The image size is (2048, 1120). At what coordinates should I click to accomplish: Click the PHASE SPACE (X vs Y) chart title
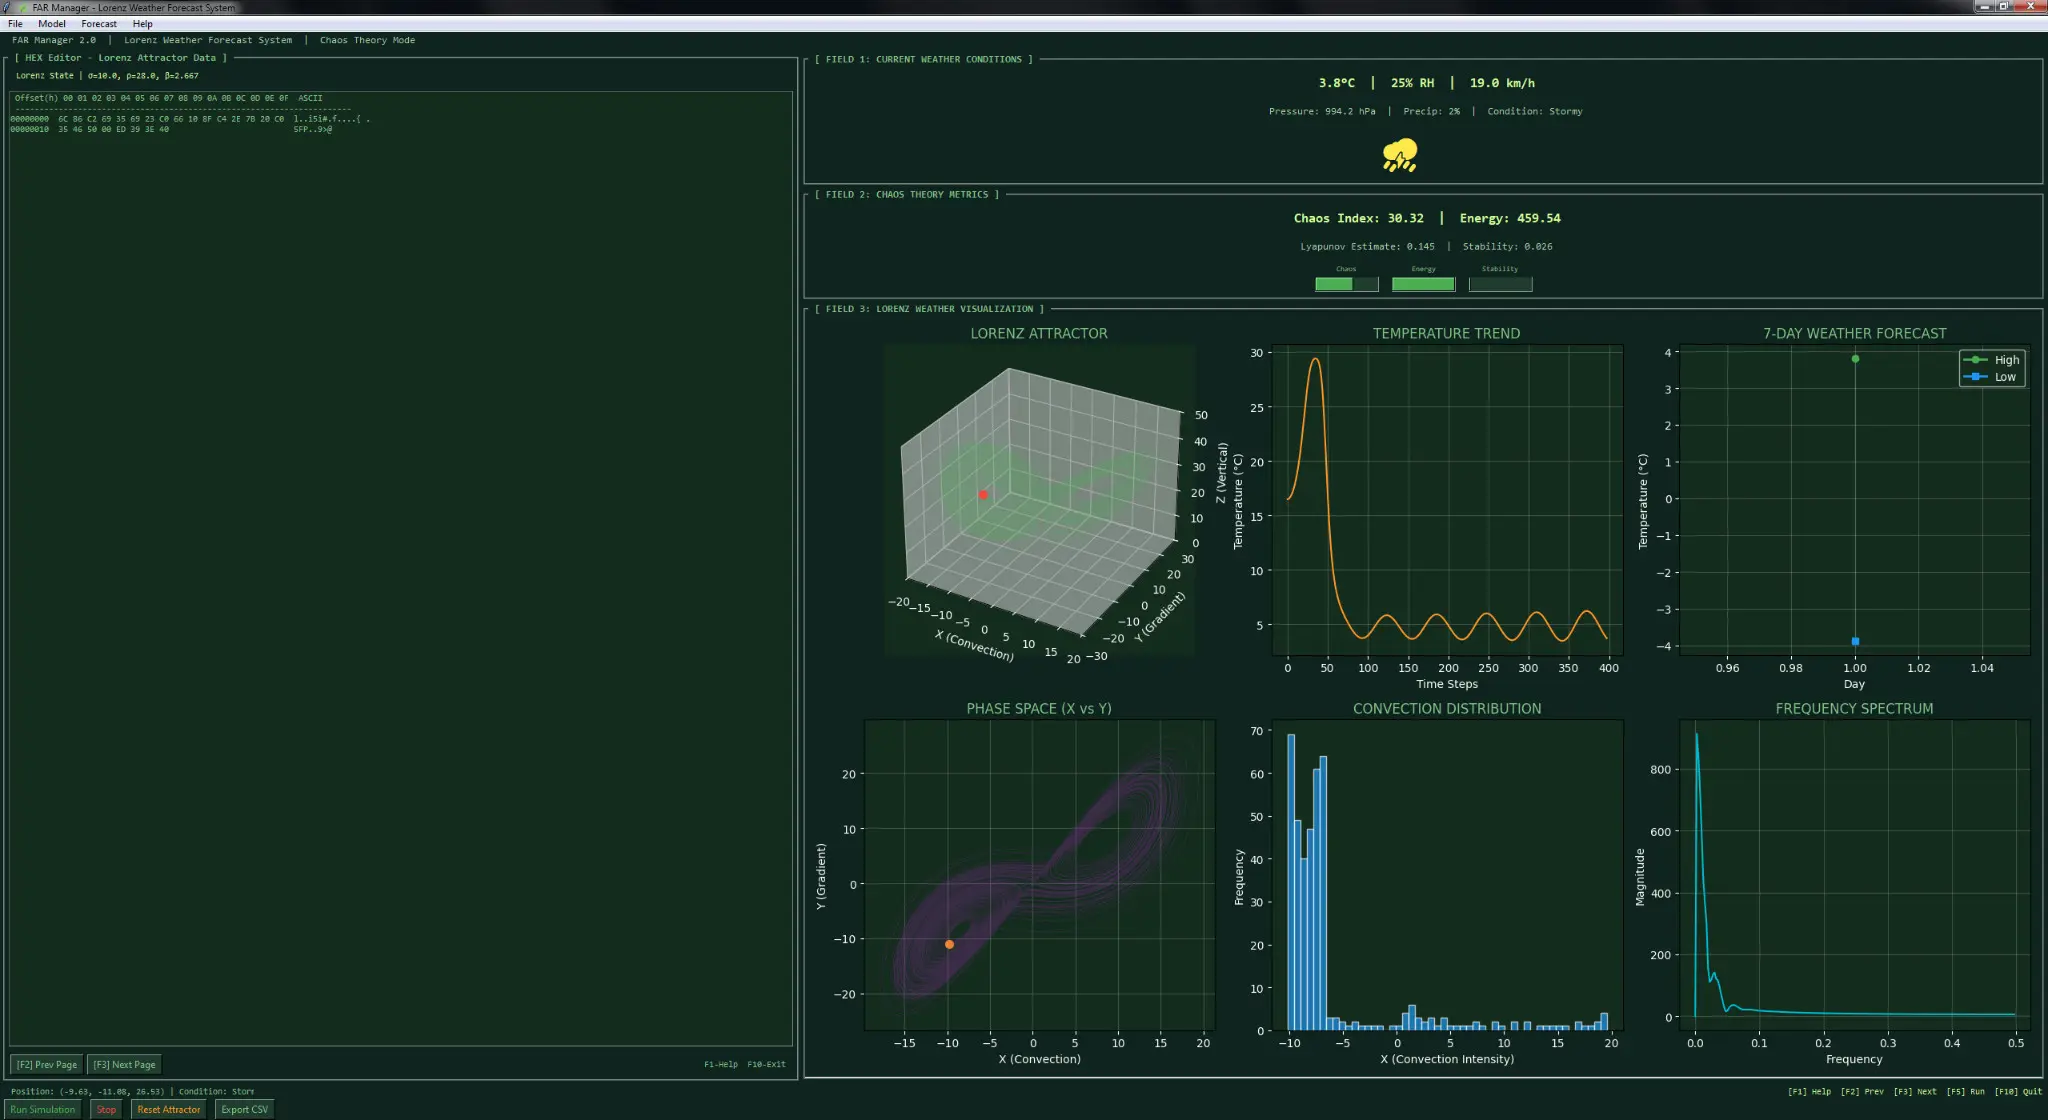click(x=1039, y=708)
